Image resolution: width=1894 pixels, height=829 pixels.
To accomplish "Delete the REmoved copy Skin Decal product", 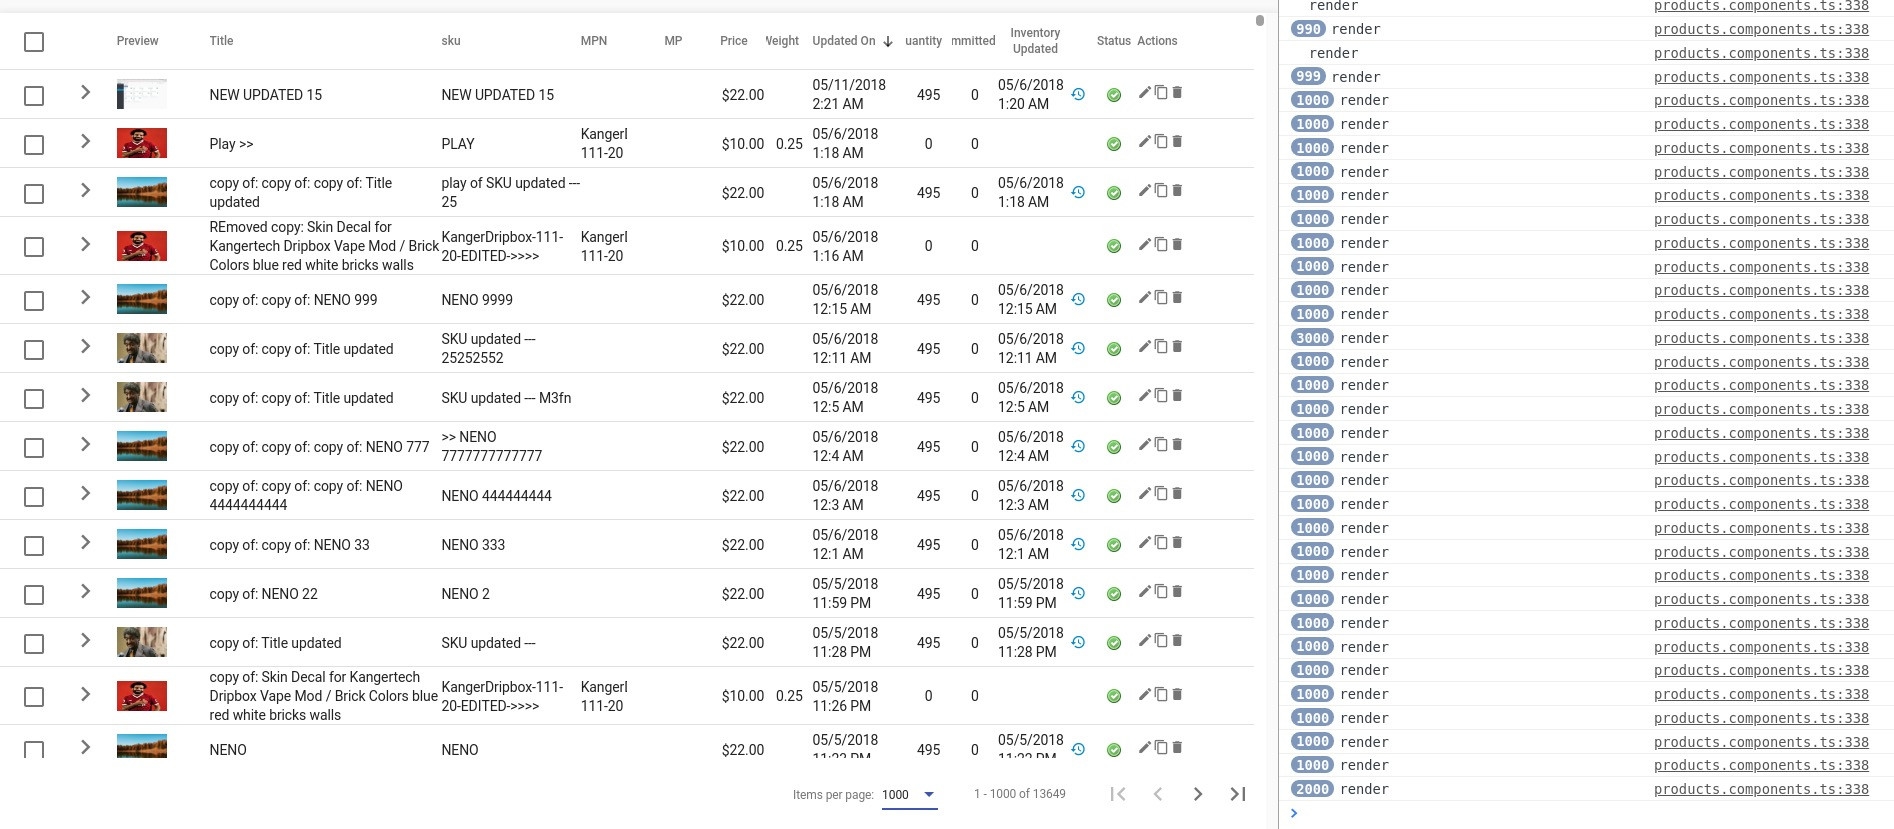I will coord(1177,244).
